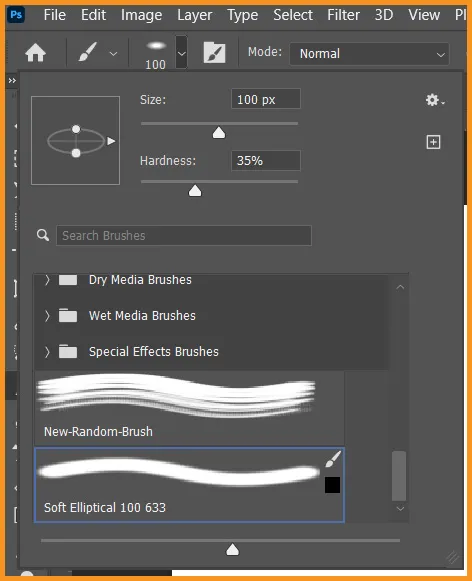The width and height of the screenshot is (472, 581).
Task: Open the Image menu
Action: [x=141, y=15]
